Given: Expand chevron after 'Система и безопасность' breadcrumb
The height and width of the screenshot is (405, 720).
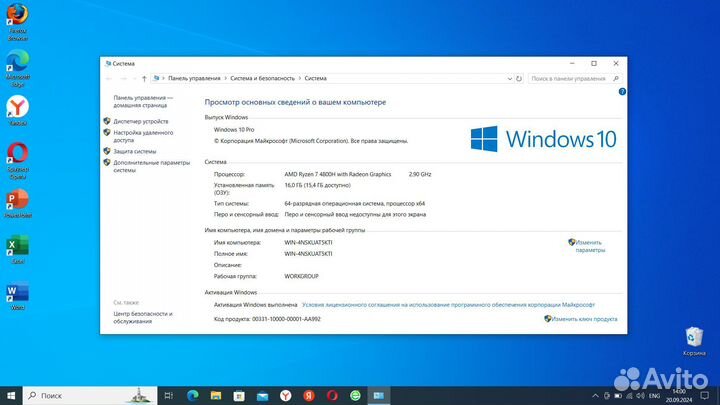Looking at the screenshot, I should (x=300, y=79).
